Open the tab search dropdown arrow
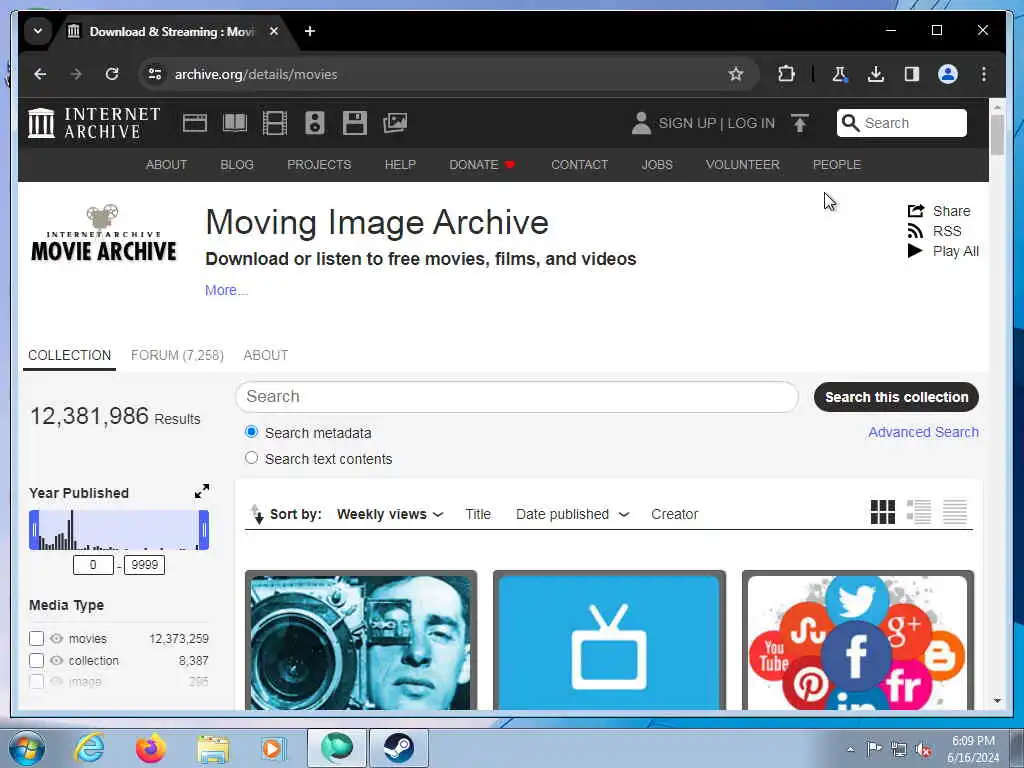 38,31
